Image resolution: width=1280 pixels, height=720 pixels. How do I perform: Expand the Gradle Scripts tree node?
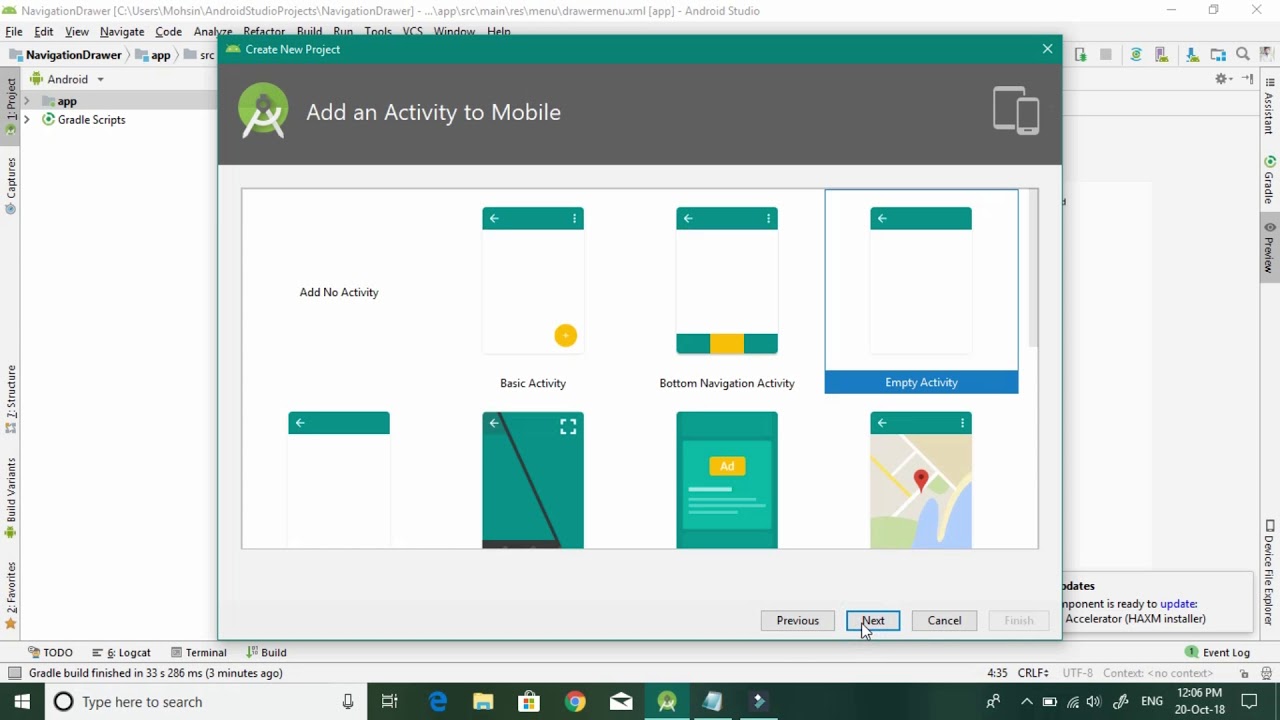[x=27, y=119]
